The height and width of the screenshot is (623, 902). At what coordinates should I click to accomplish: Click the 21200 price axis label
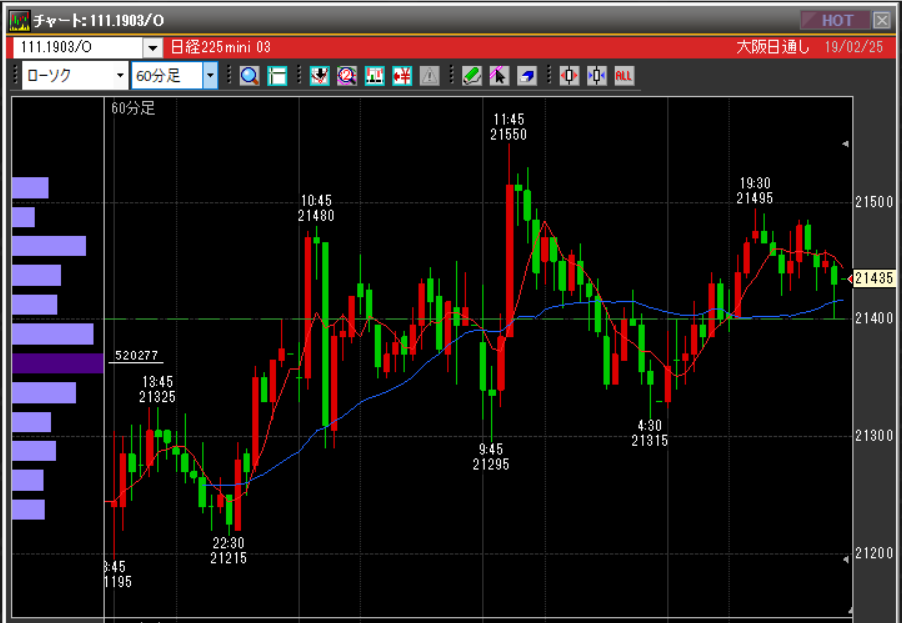pos(874,553)
